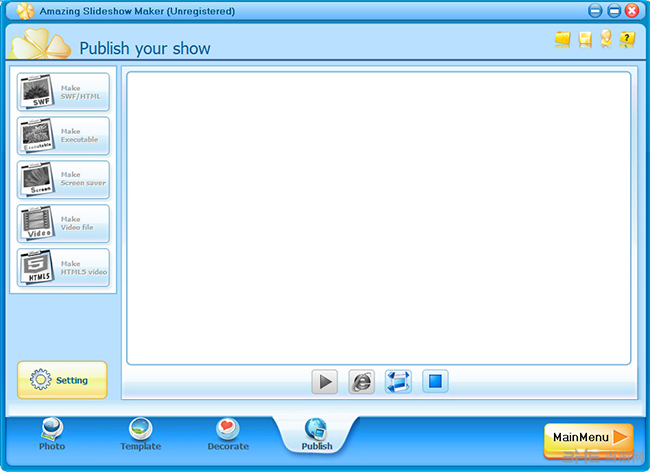Viewport: 650px width, 472px height.
Task: Choose Make HTML5 video output option
Action: [x=63, y=268]
